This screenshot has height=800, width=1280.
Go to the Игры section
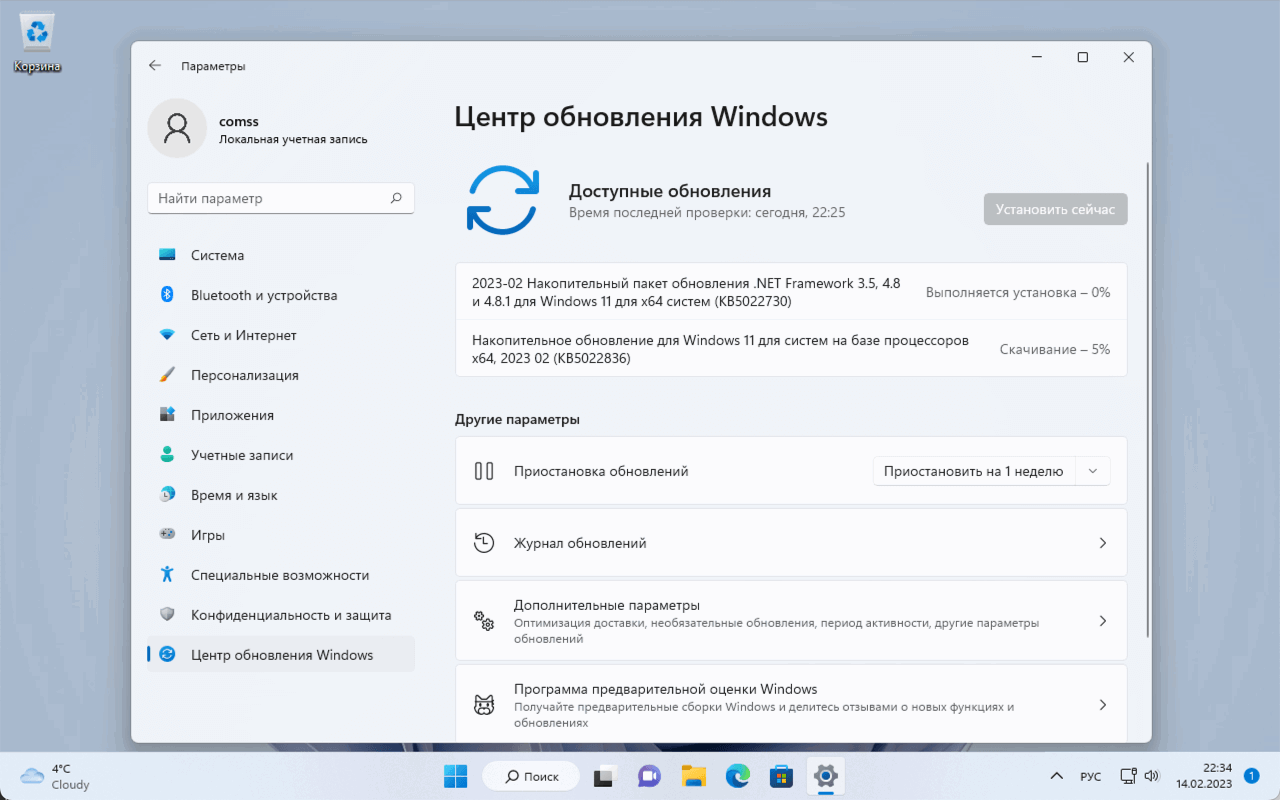click(281, 535)
